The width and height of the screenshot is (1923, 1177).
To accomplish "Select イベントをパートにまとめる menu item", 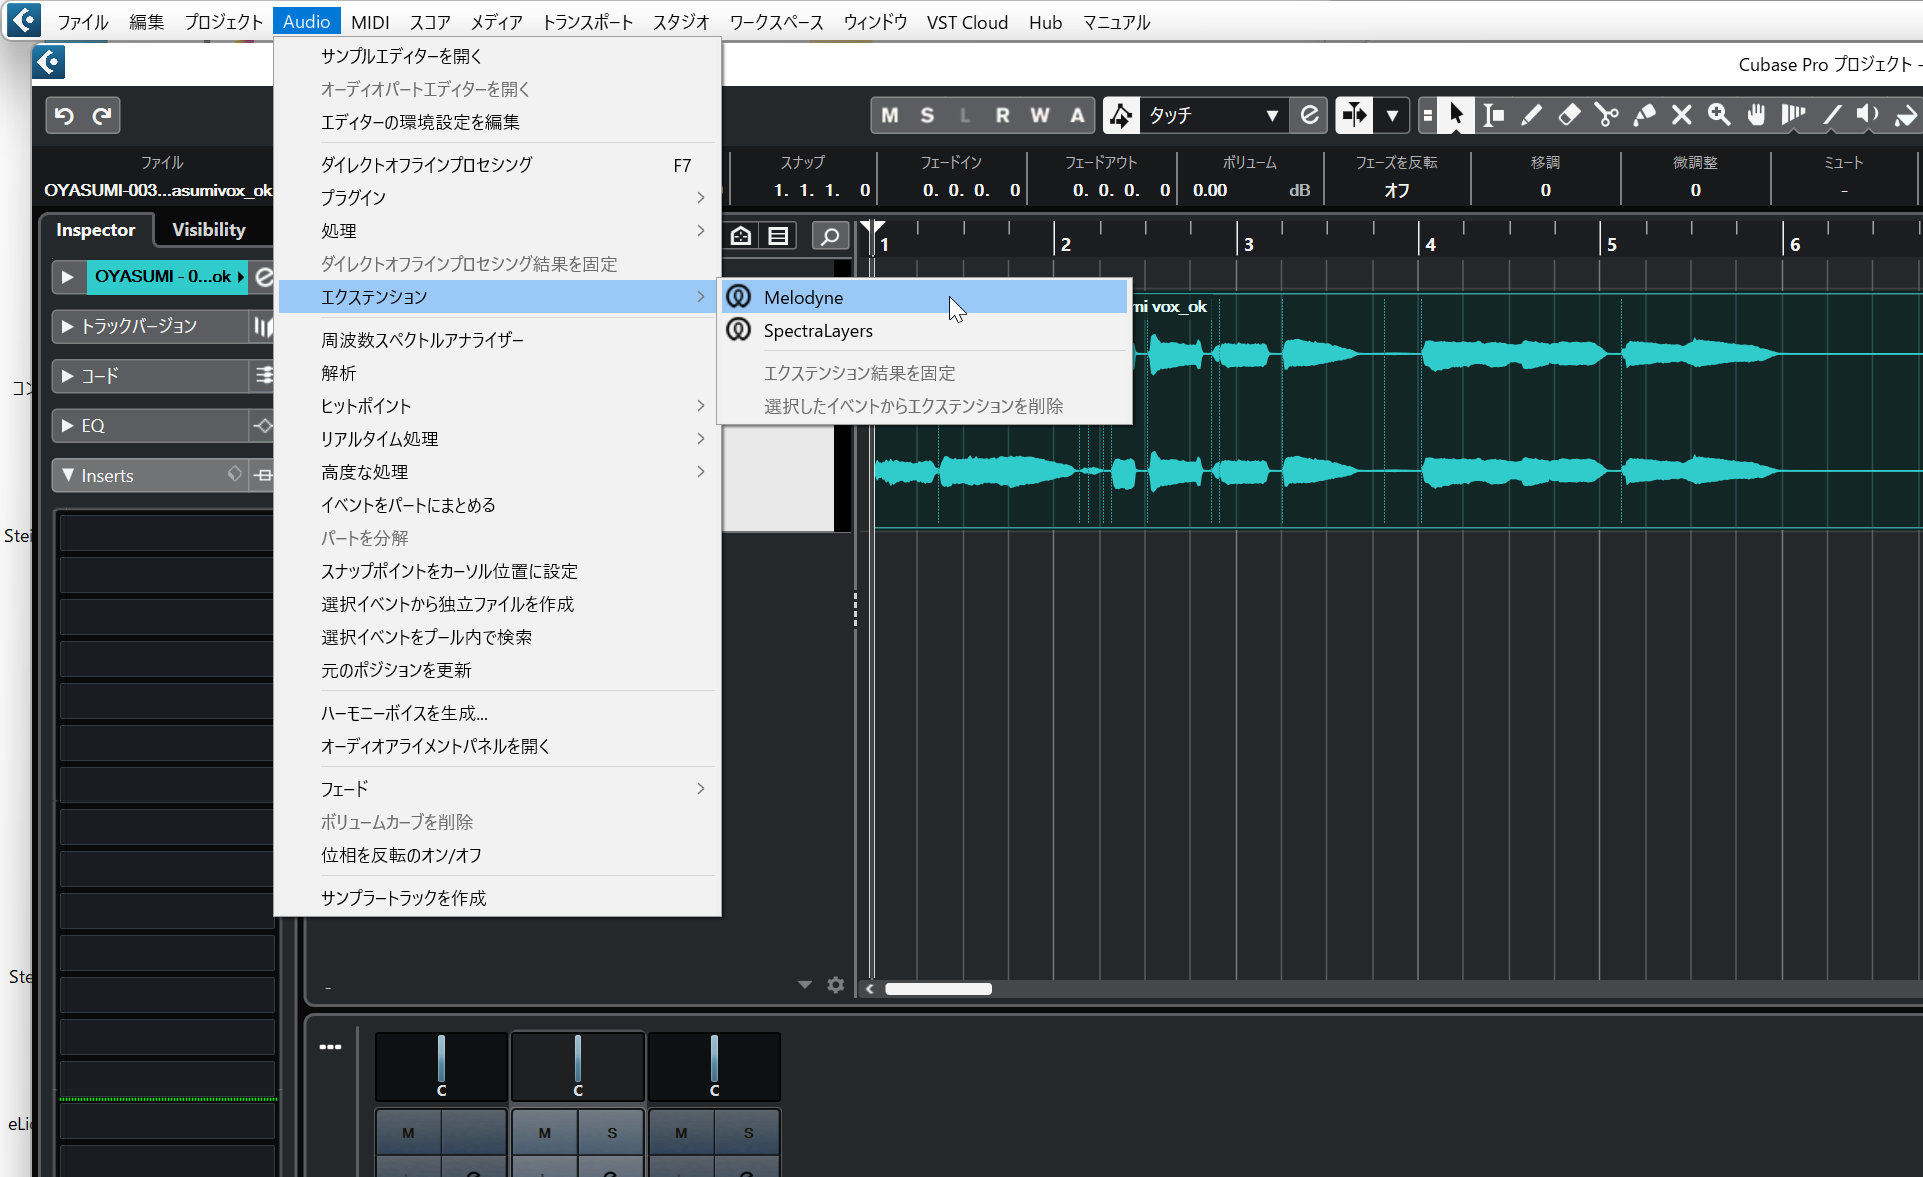I will [497, 505].
